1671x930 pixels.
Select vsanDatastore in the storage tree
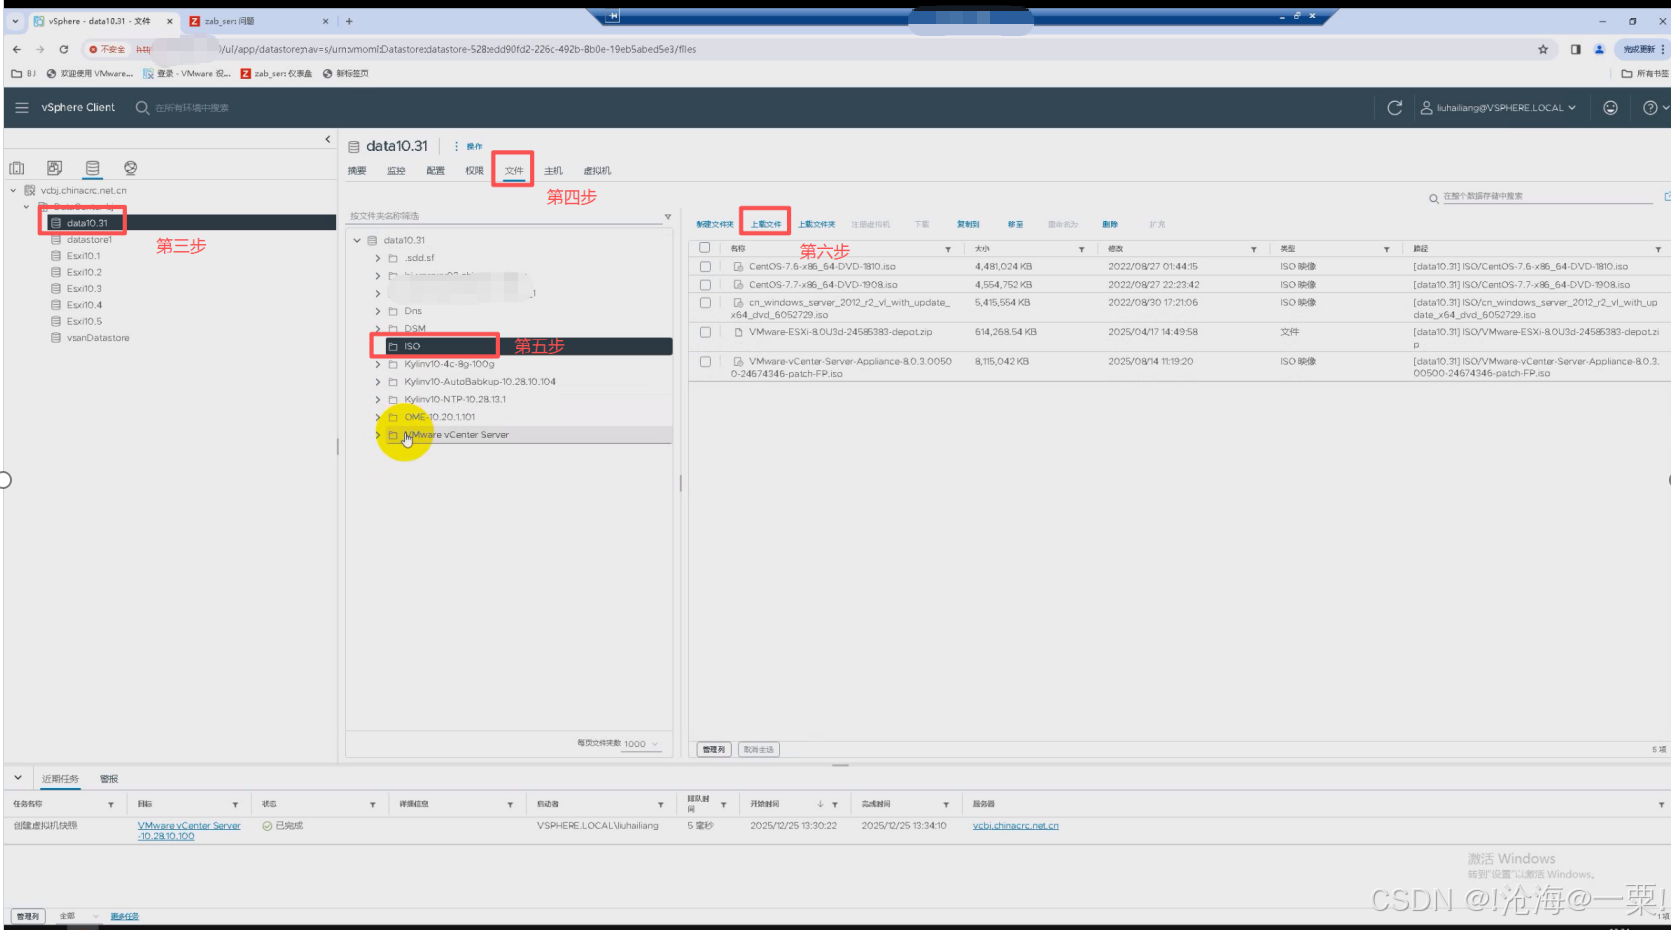(x=98, y=338)
